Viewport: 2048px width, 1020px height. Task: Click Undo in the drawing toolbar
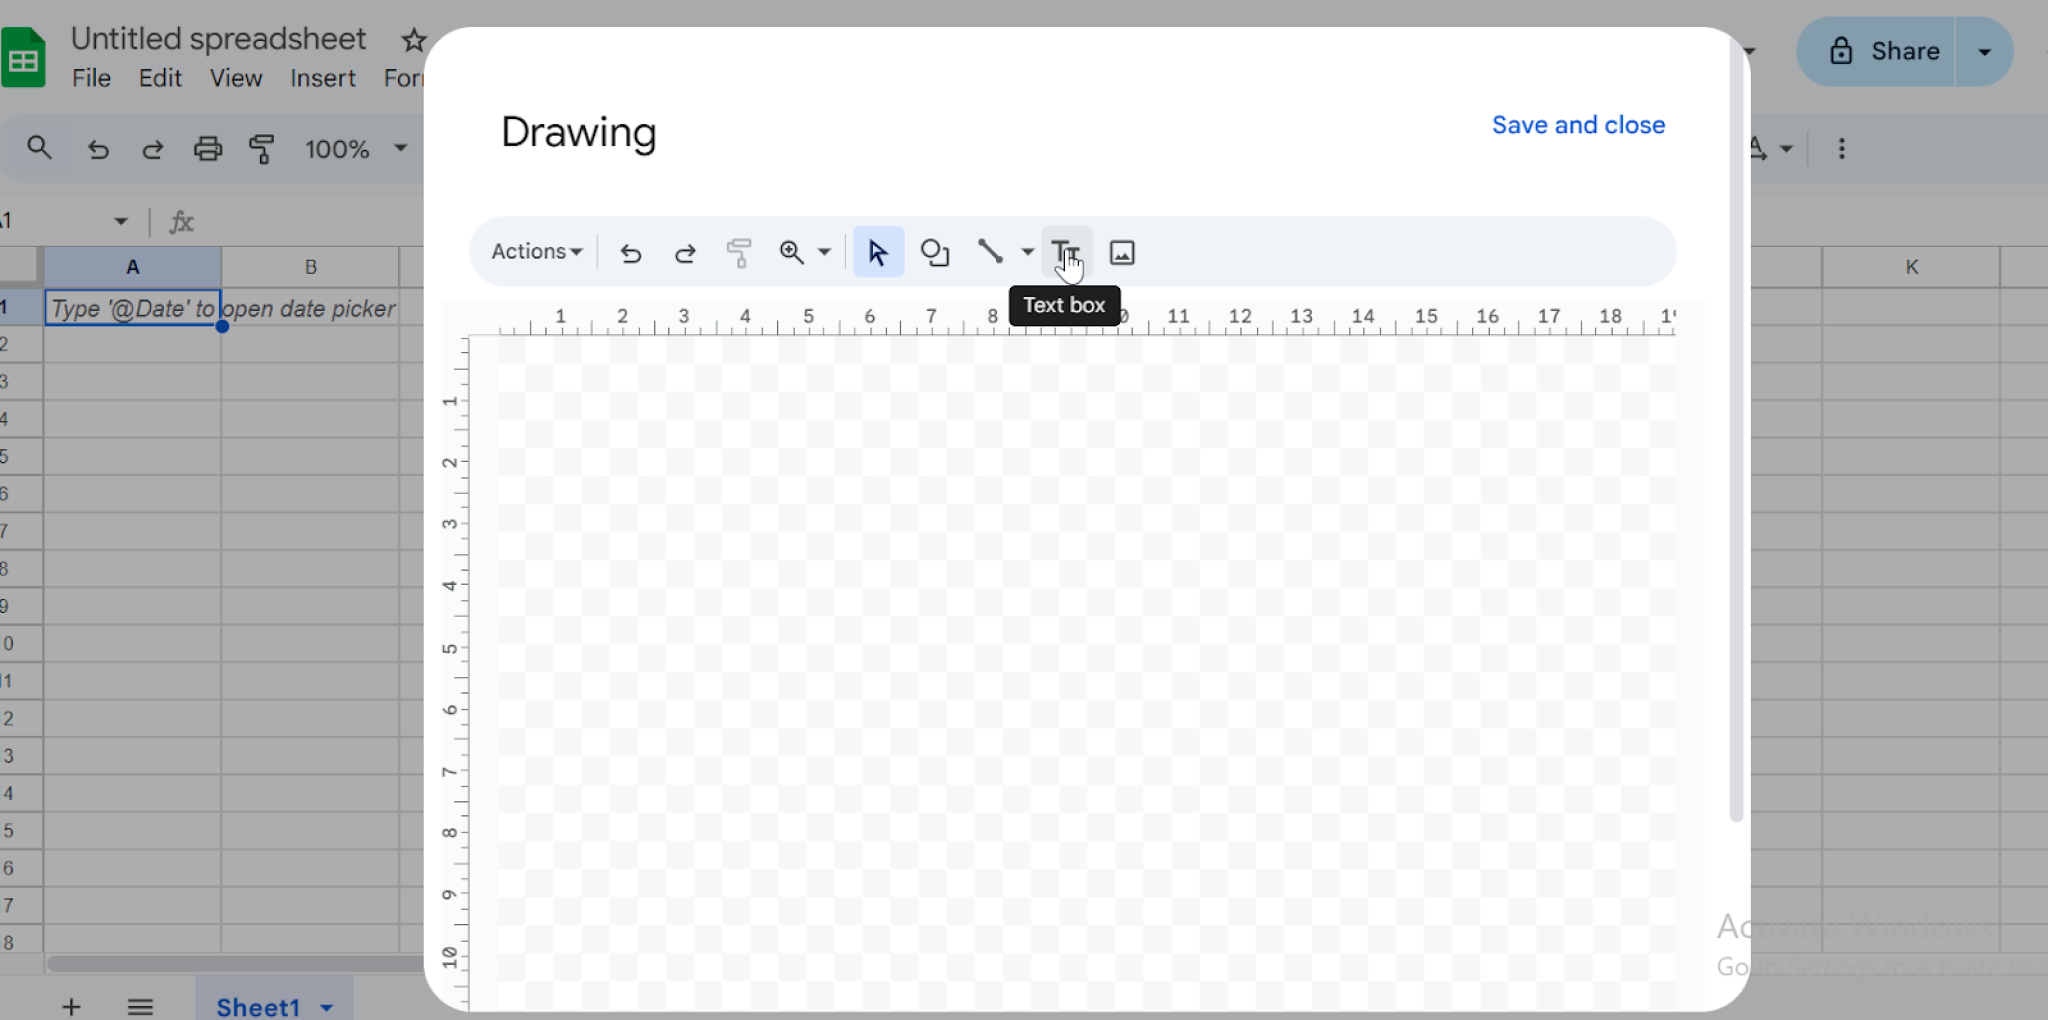pos(629,252)
